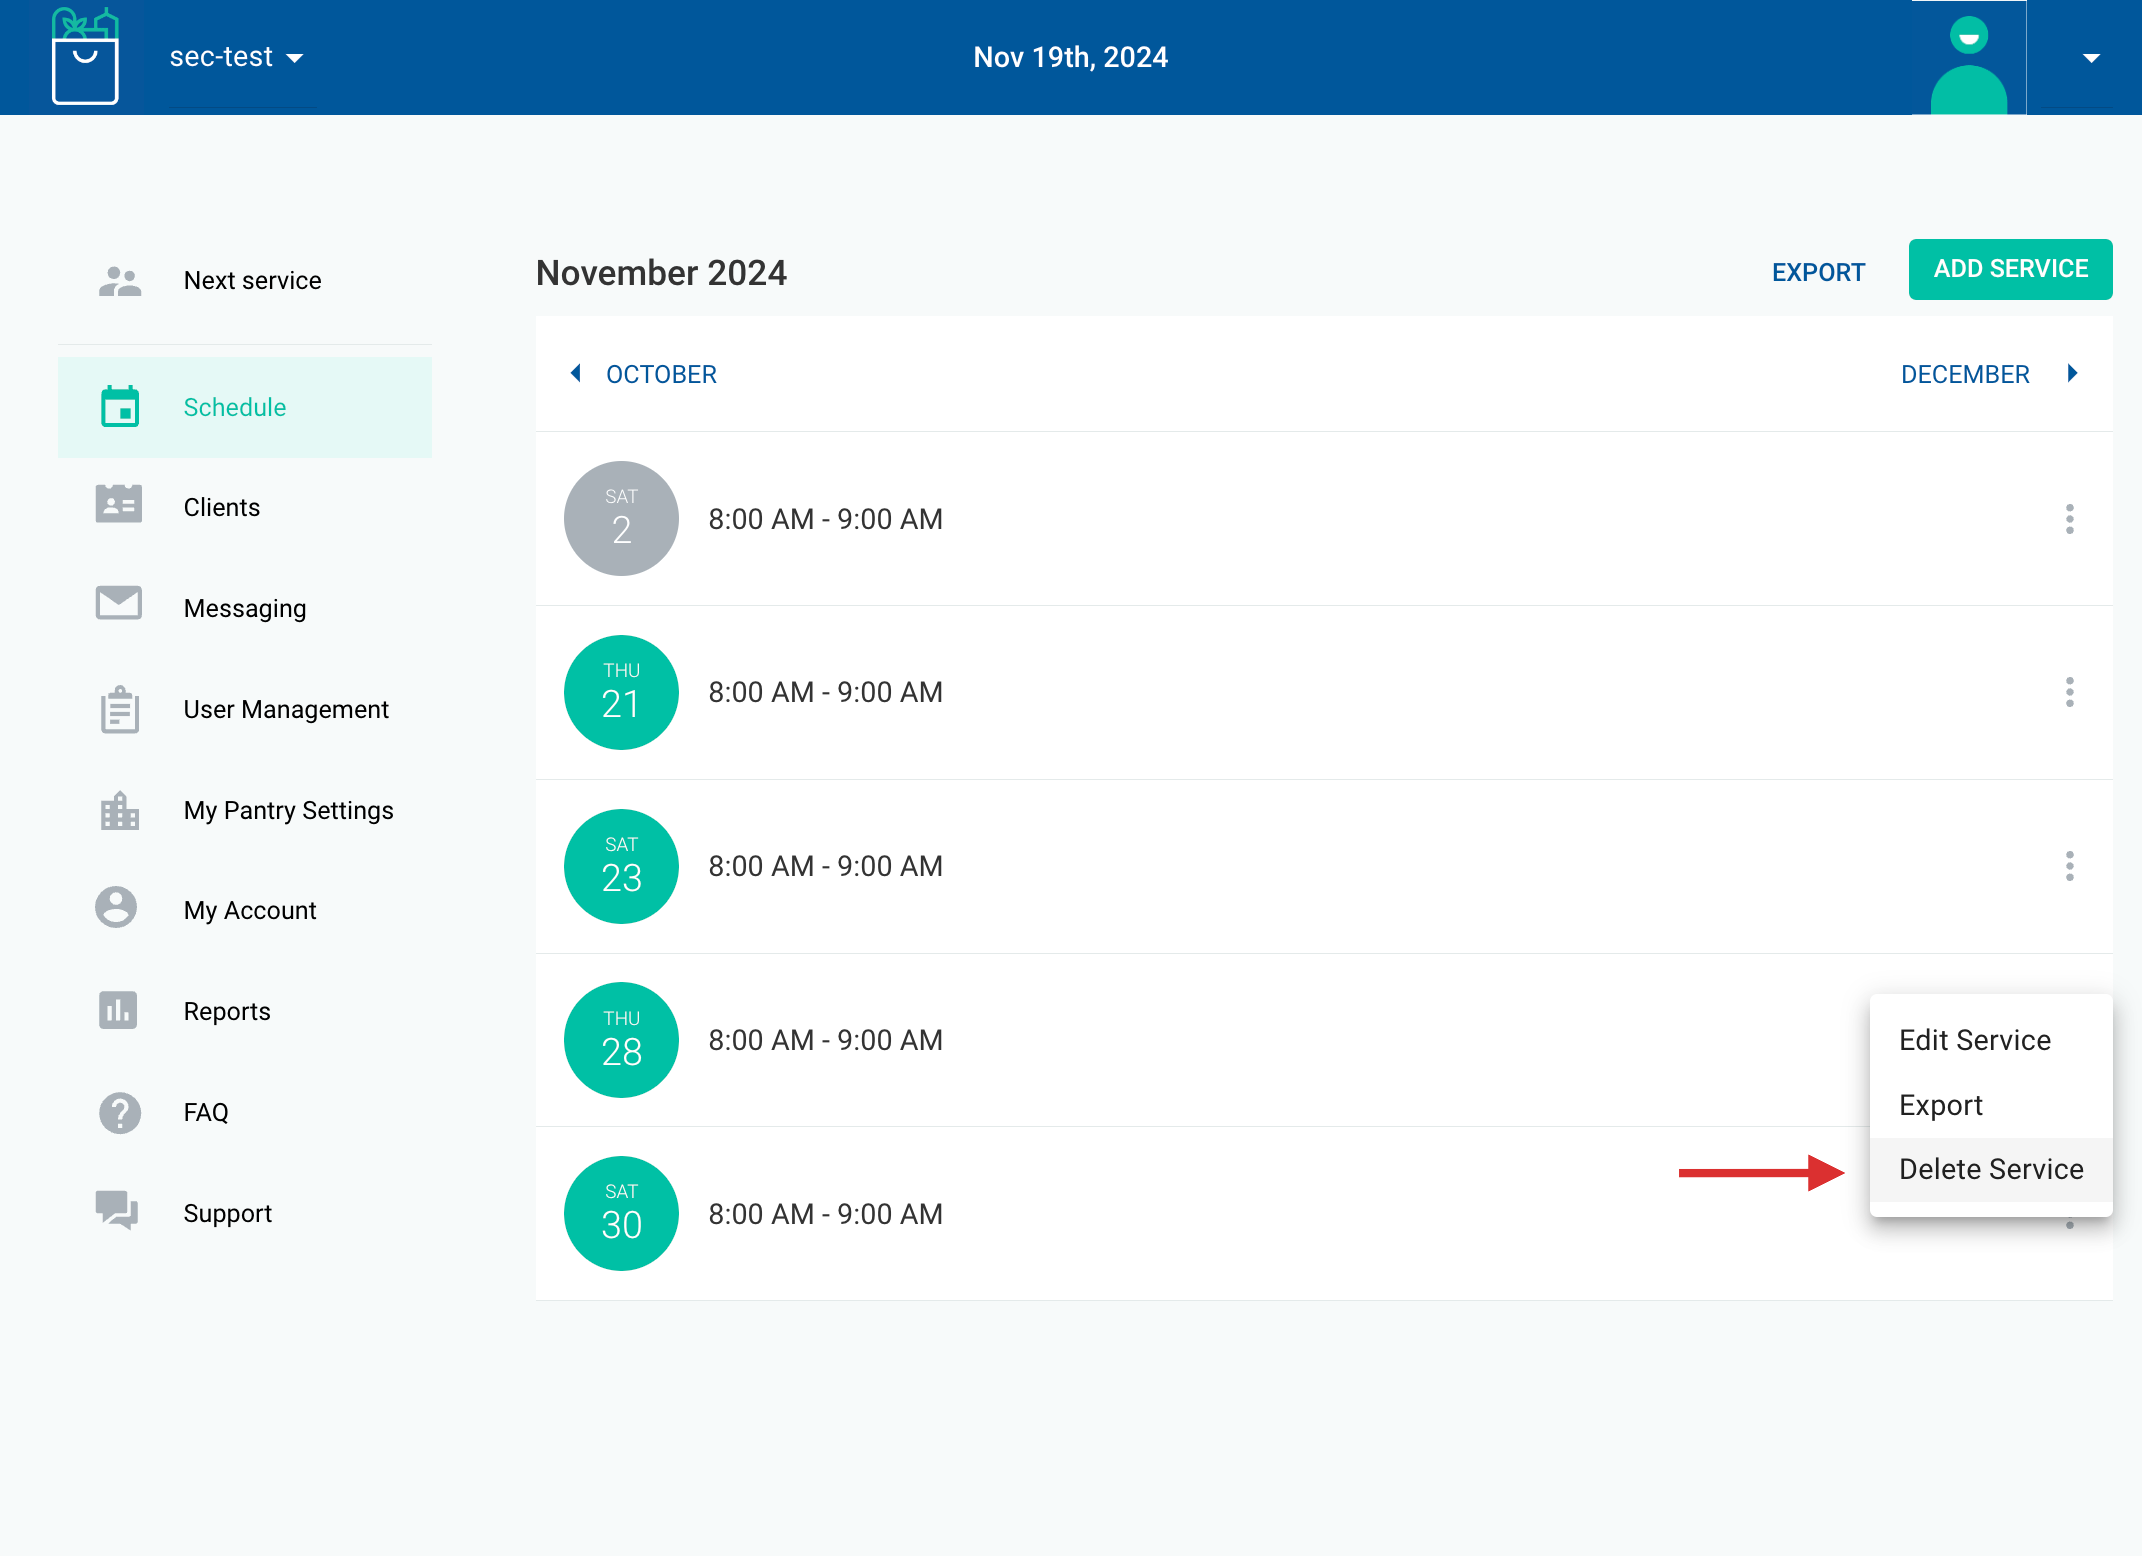Choose Export from the context menu

click(1990, 1105)
